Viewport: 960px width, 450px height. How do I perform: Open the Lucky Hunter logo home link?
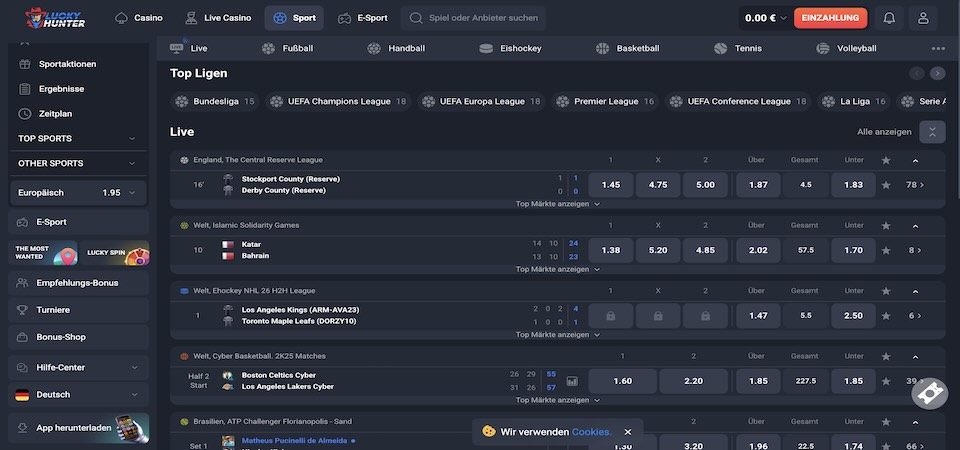coord(55,18)
